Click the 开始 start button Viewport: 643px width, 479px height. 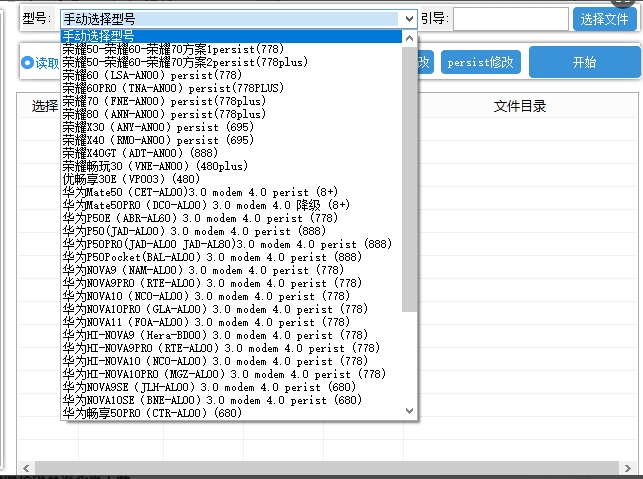click(584, 62)
